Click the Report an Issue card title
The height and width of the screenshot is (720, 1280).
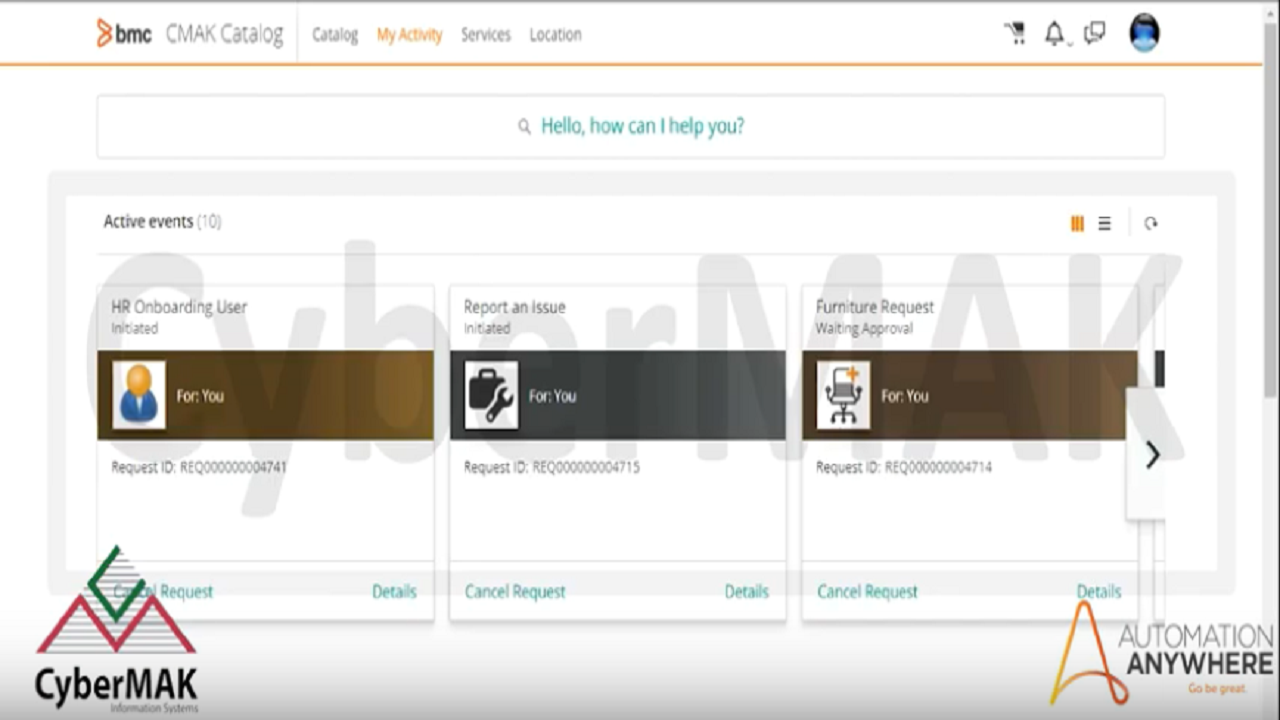coord(515,307)
